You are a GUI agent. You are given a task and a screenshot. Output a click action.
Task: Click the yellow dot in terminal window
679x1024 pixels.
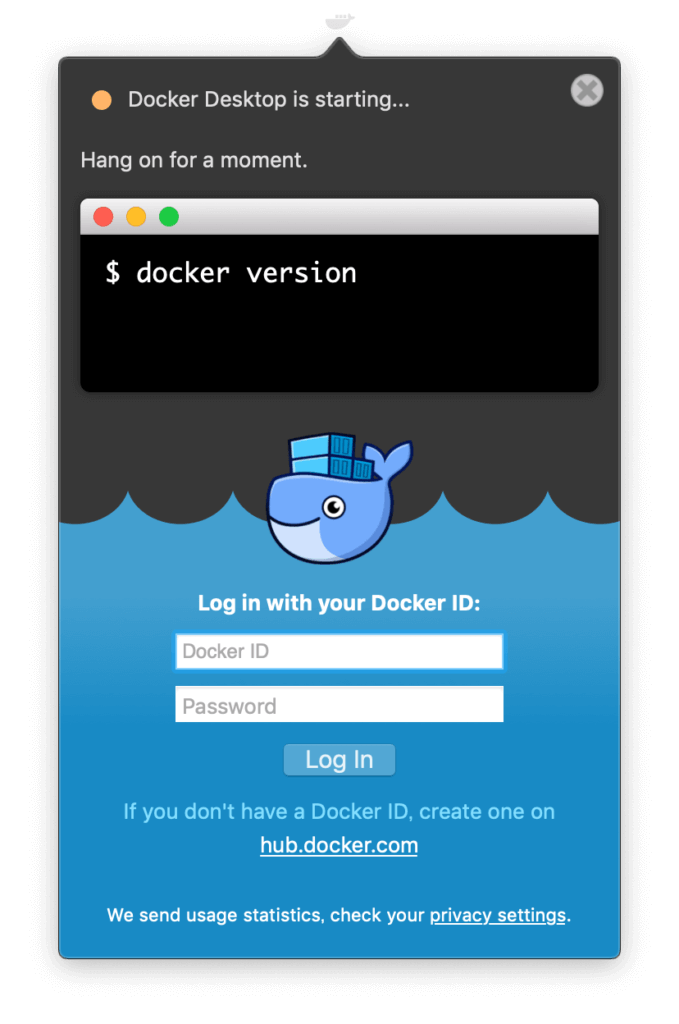click(136, 216)
